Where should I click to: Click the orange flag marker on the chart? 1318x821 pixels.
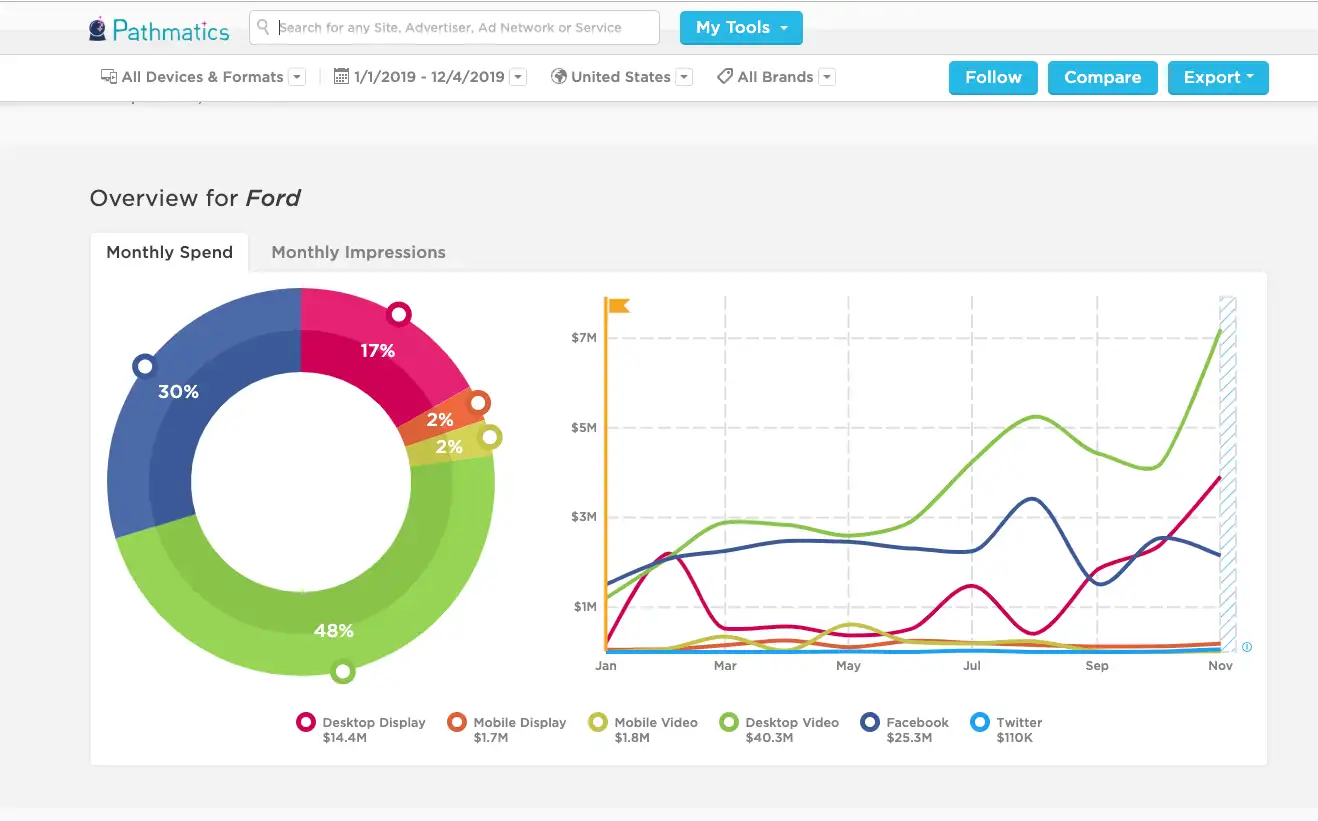pos(619,305)
